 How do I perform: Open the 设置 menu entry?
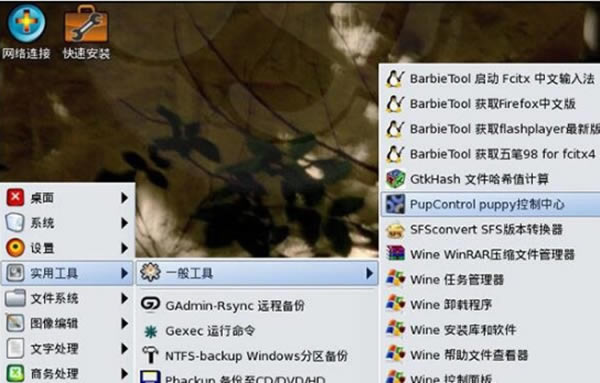click(68, 248)
